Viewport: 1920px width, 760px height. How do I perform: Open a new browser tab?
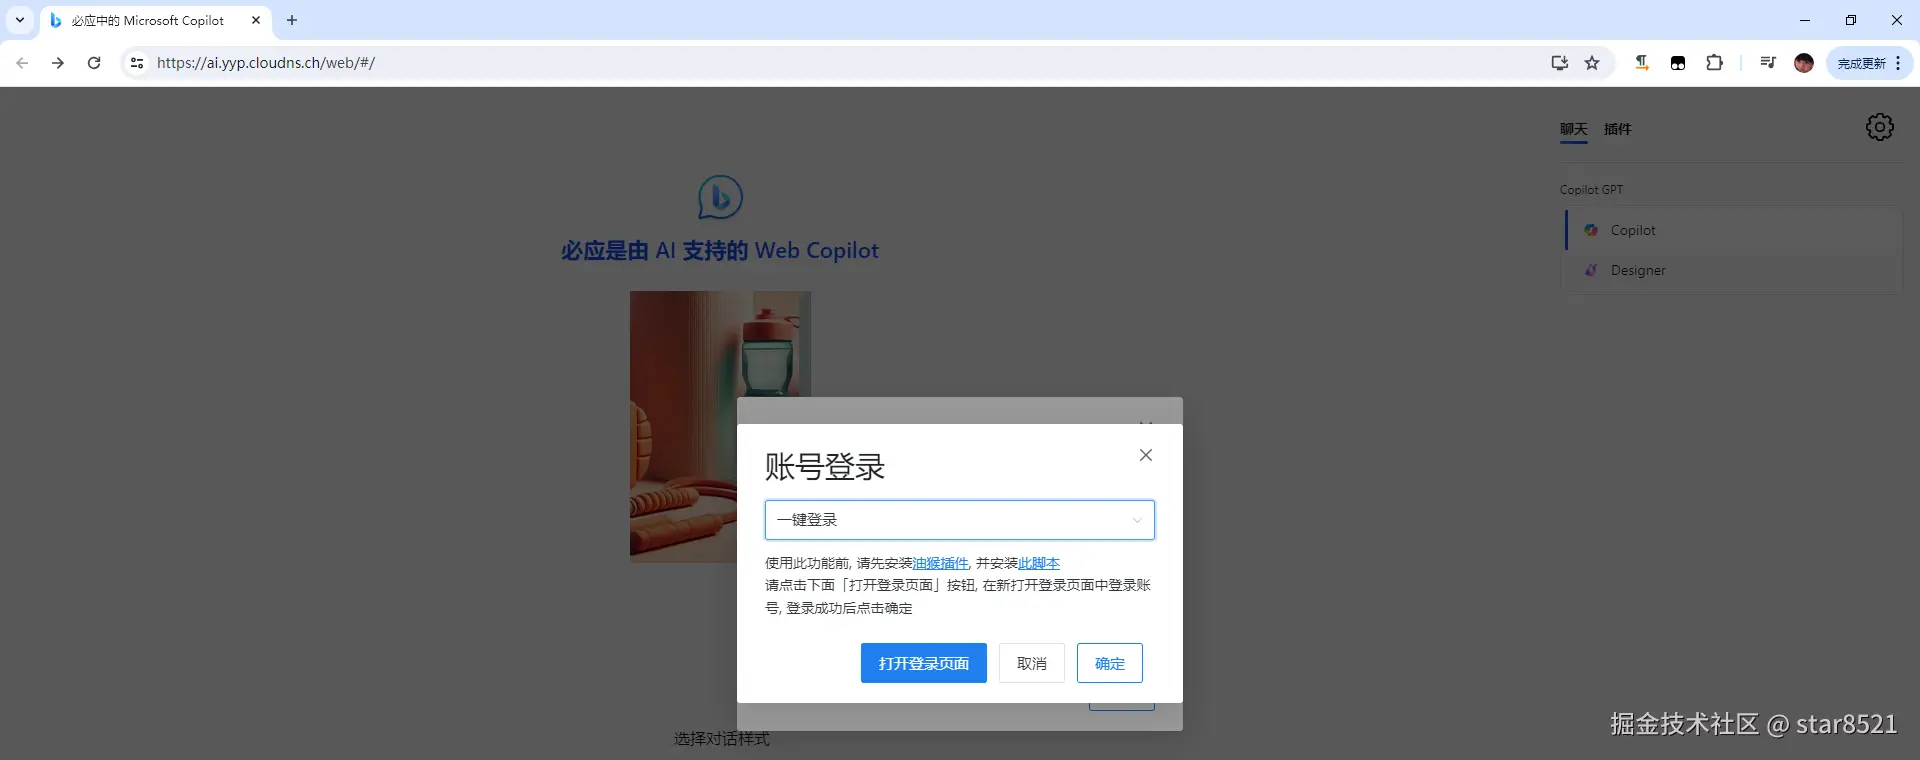pos(292,20)
